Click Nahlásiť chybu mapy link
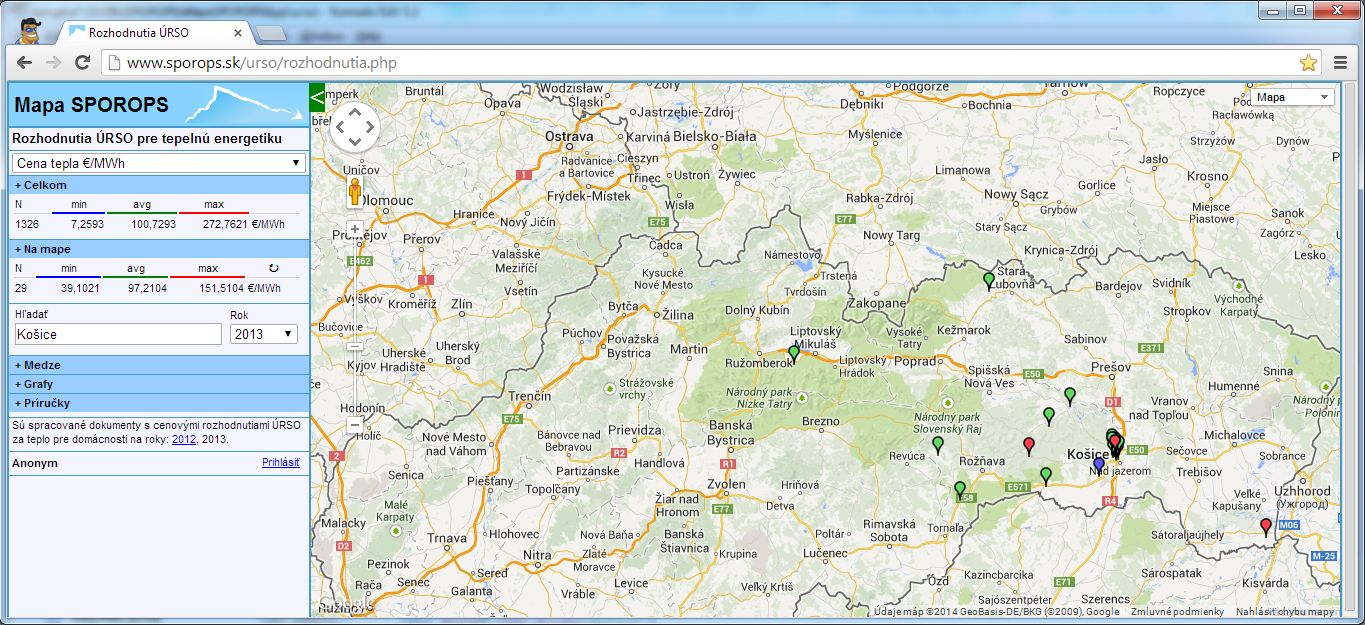 (1285, 611)
